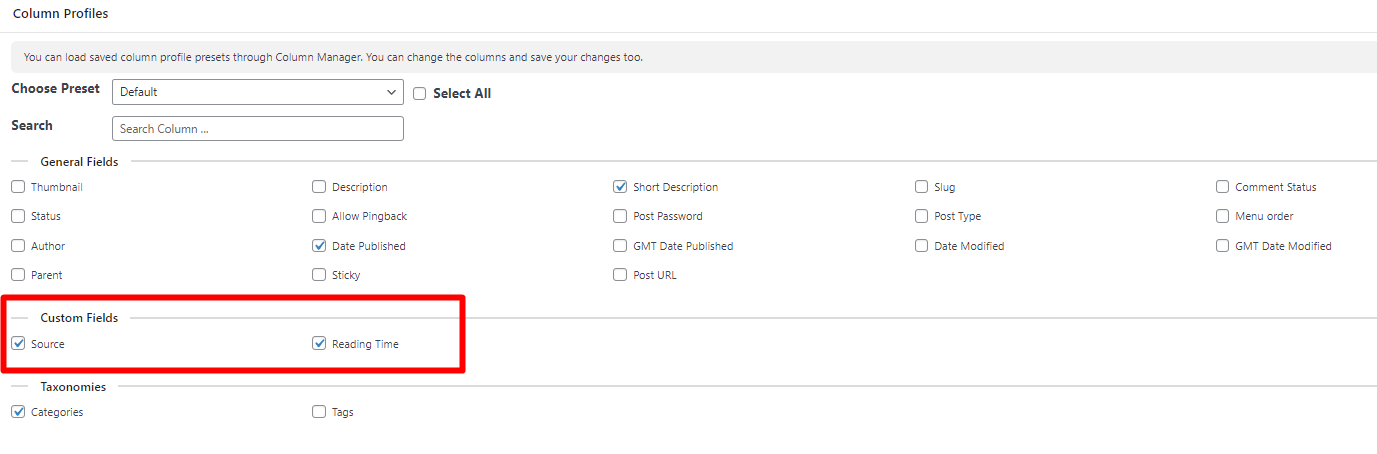Screen dimensions: 1377x454
Task: Enable the GMT Date Modified checkbox
Action: point(1222,246)
